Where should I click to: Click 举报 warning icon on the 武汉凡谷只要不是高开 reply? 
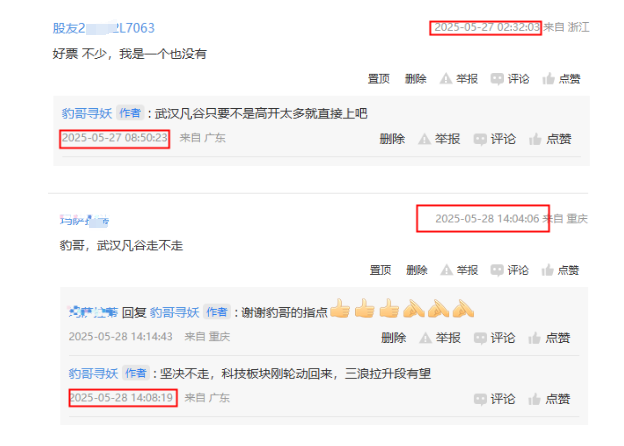pos(424,139)
